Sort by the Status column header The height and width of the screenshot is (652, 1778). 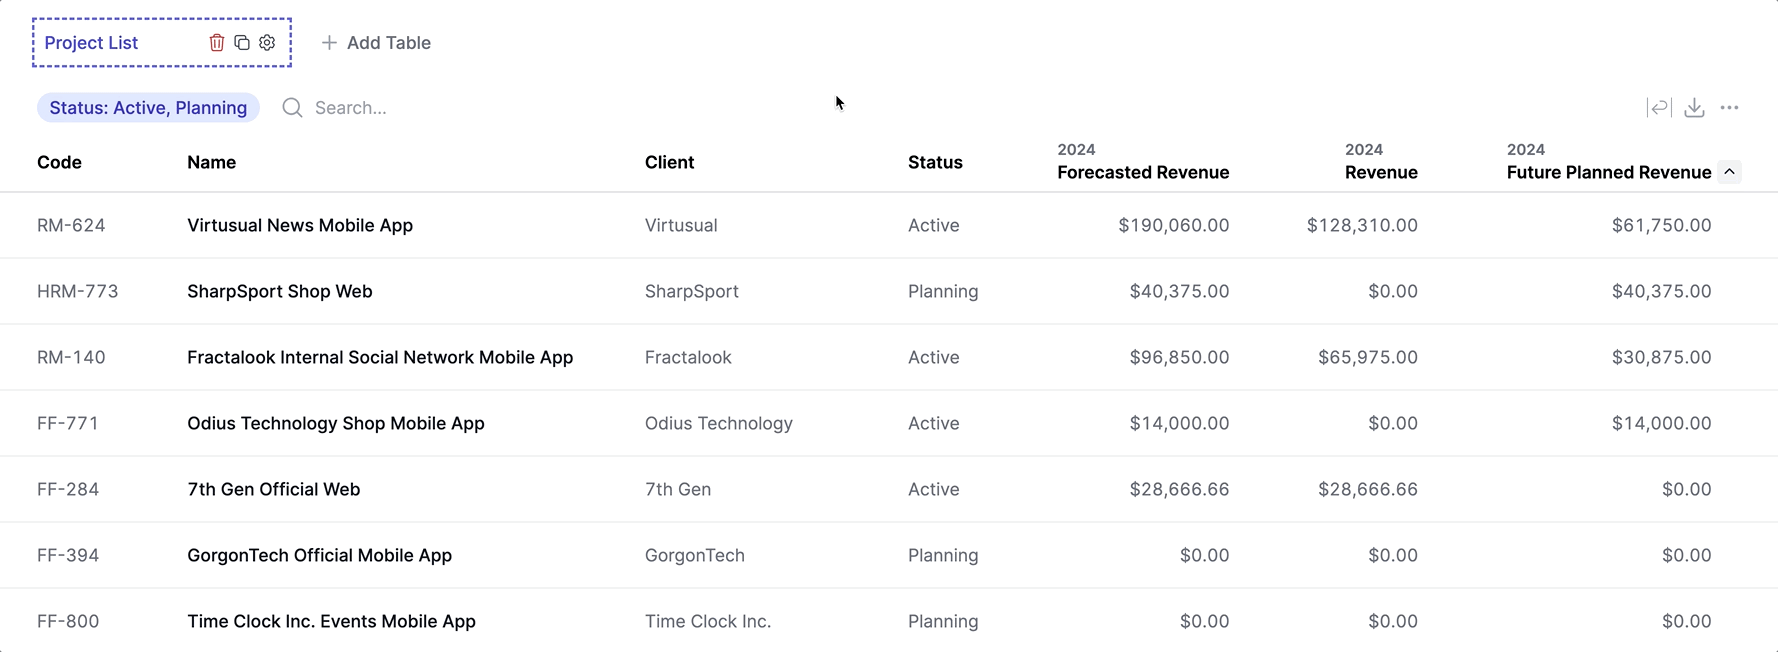tap(935, 162)
